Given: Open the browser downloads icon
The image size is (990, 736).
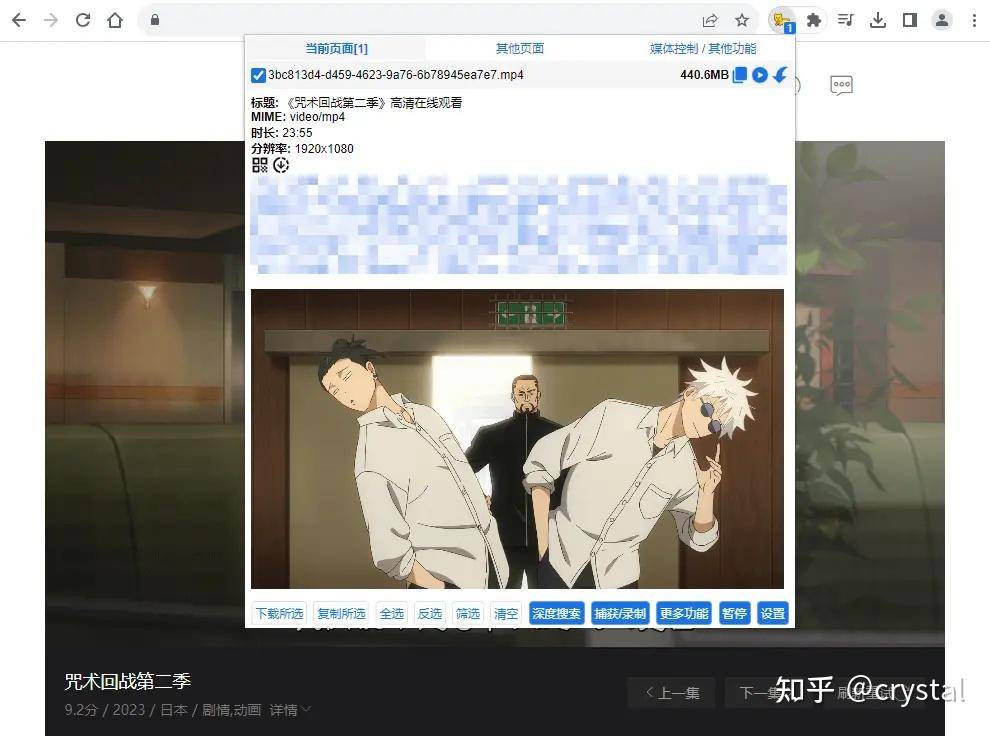Looking at the screenshot, I should pos(878,20).
